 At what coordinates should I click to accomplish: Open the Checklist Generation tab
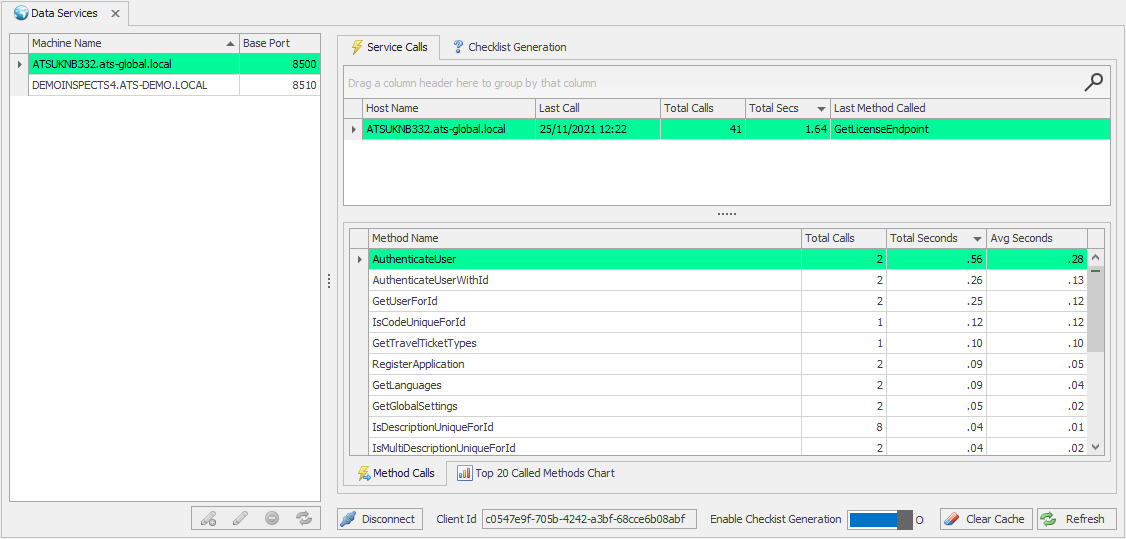coord(509,47)
